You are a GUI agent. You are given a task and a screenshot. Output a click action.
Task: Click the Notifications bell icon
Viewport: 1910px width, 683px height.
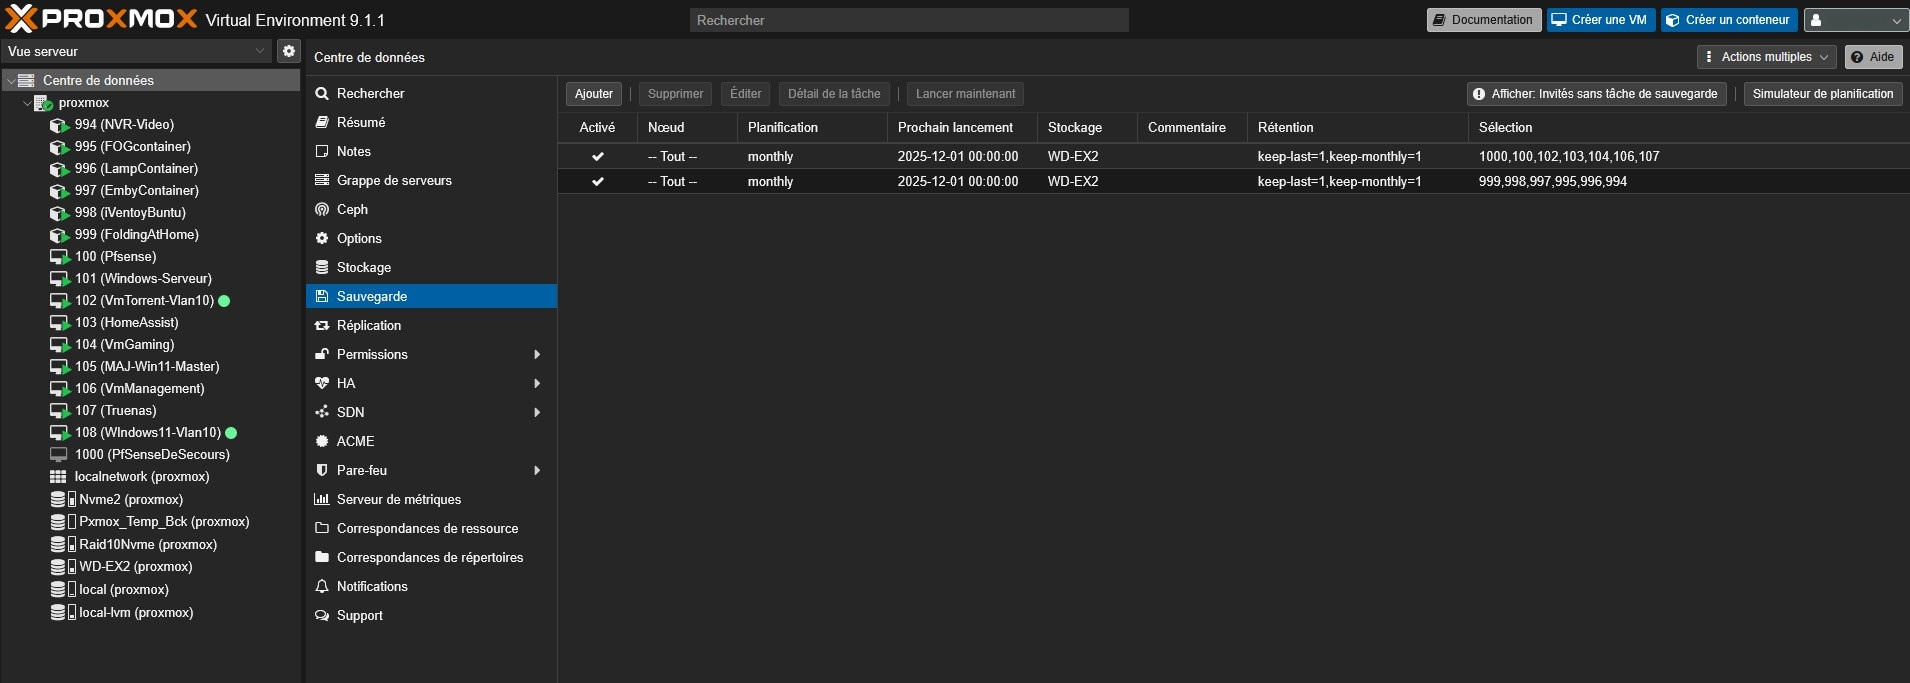[322, 587]
